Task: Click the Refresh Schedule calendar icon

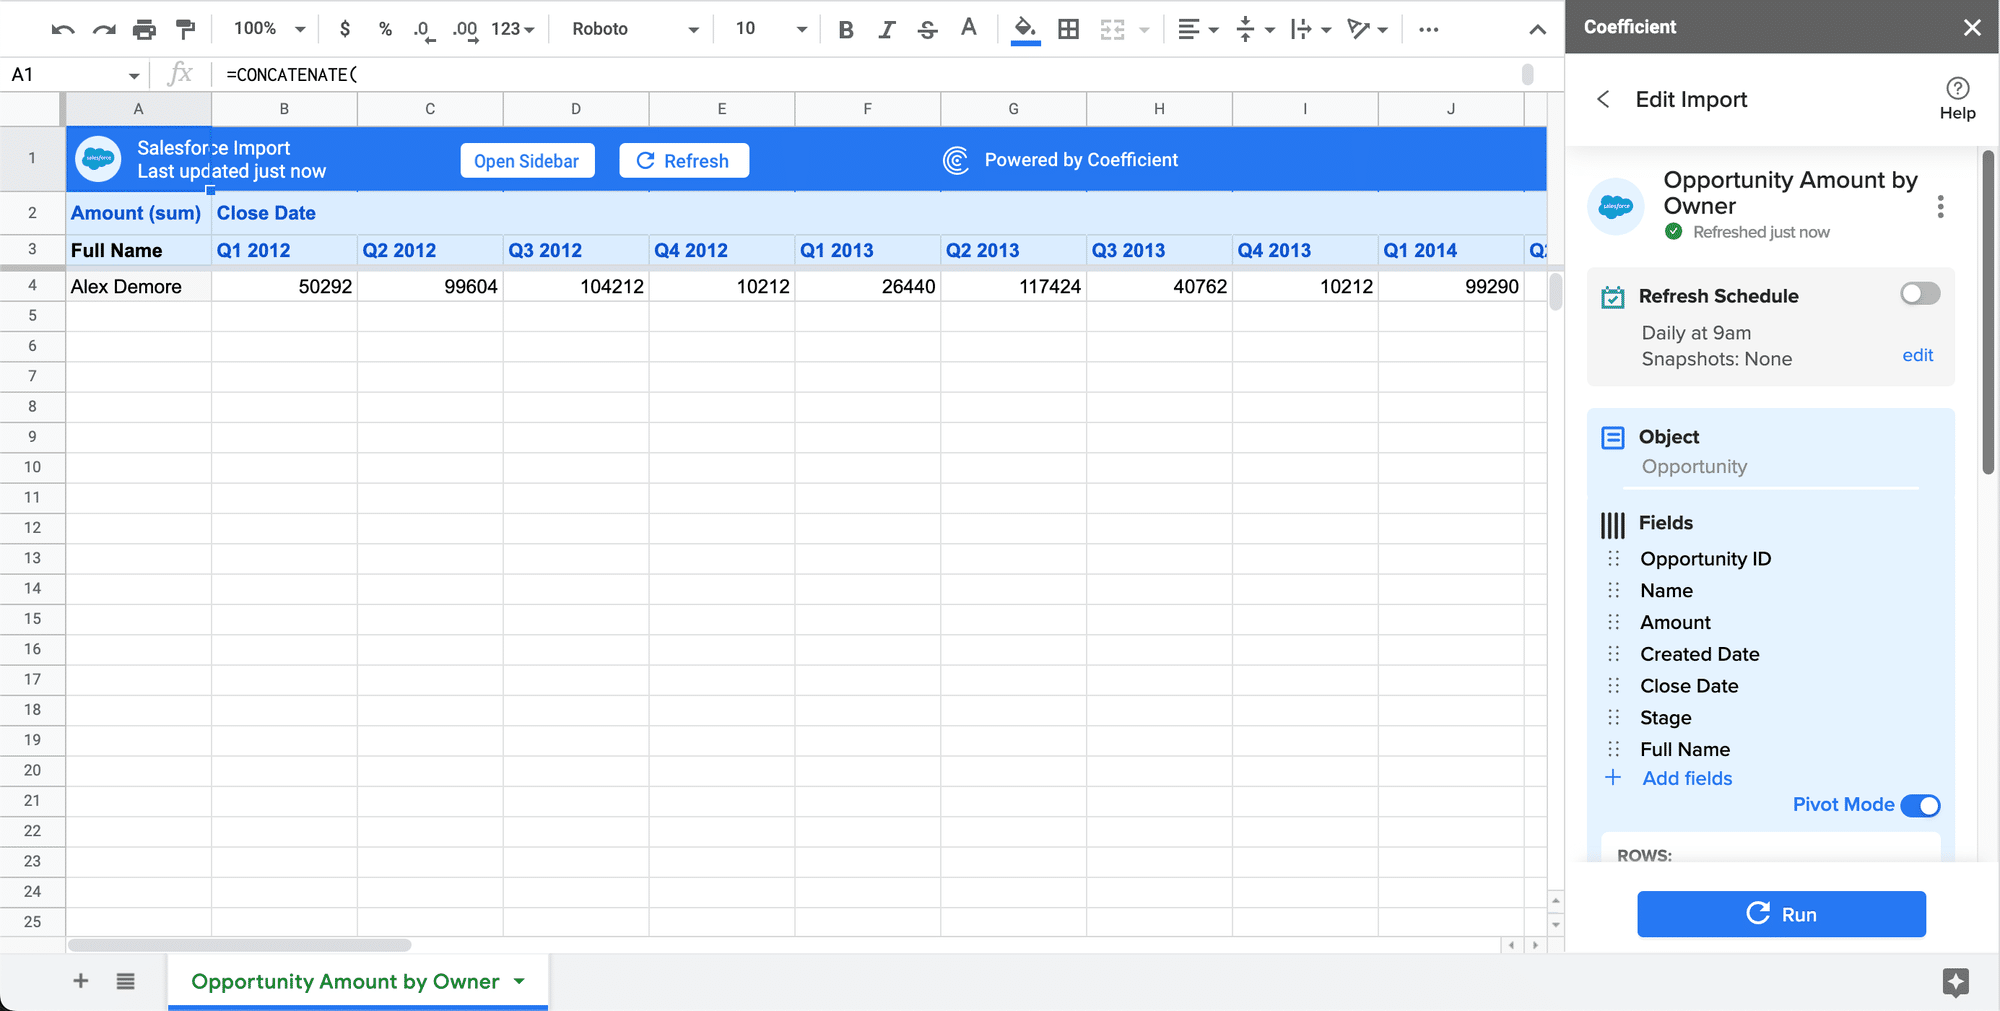Action: click(1613, 297)
